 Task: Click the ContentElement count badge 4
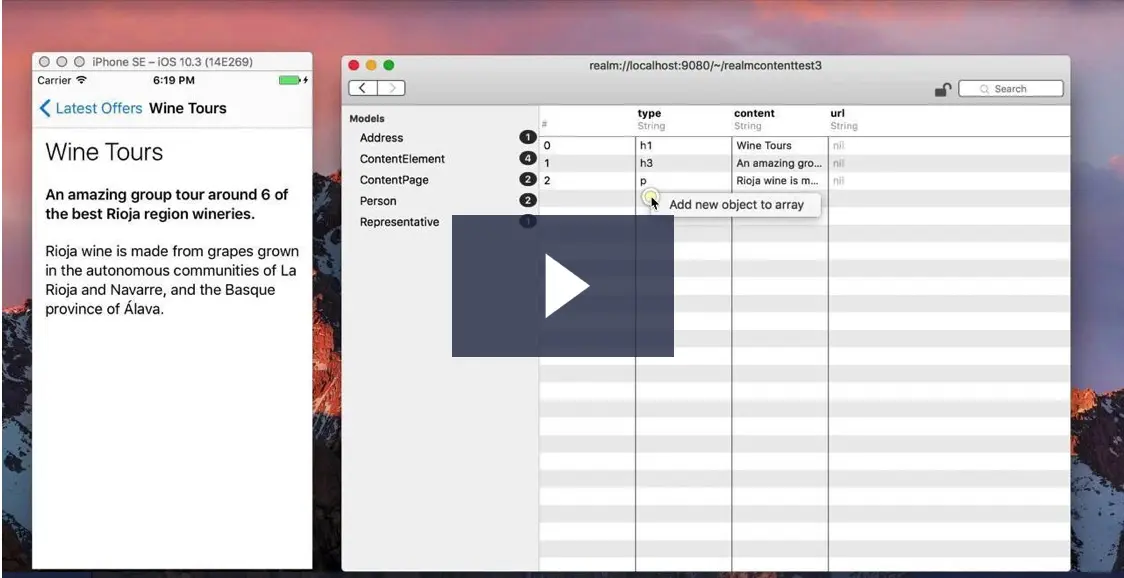point(528,158)
